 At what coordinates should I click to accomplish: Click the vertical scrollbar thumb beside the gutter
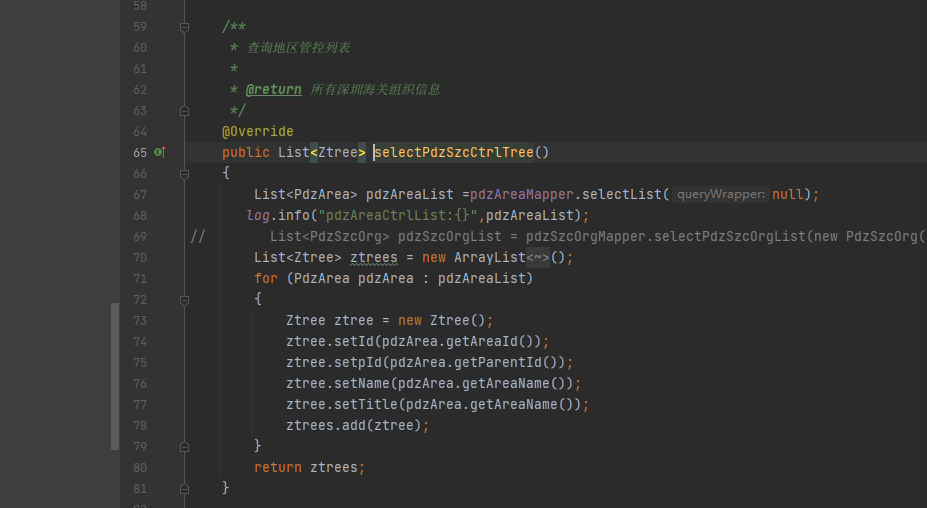[x=115, y=376]
